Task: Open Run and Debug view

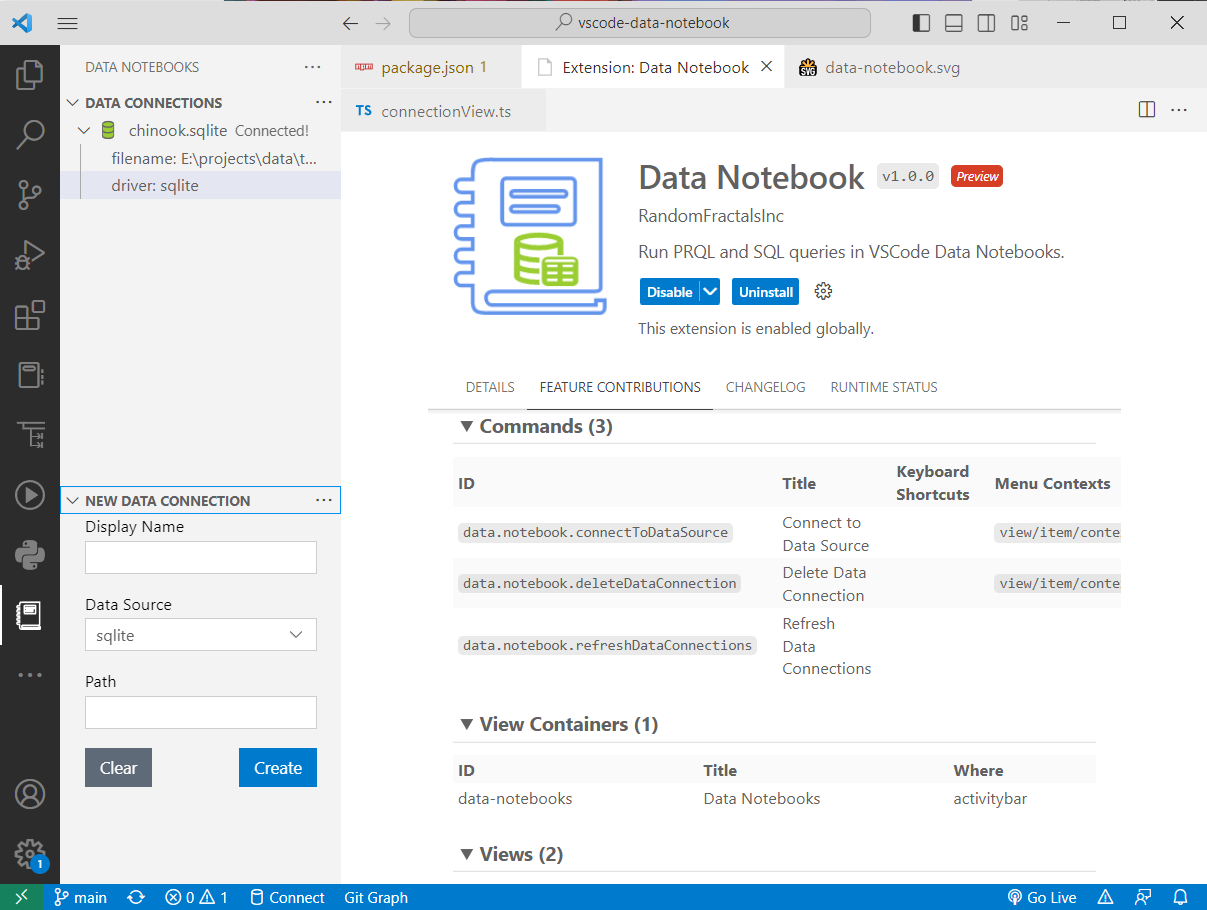Action: pos(30,255)
